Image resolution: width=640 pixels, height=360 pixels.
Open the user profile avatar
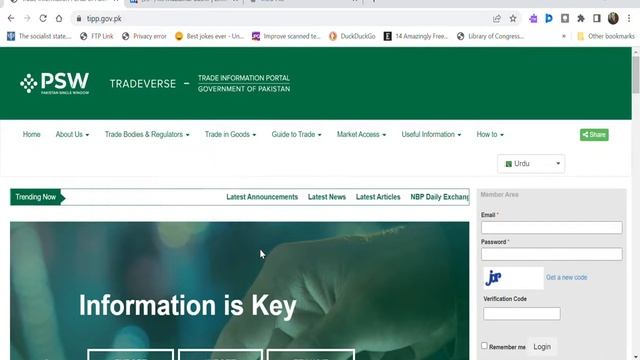point(613,18)
